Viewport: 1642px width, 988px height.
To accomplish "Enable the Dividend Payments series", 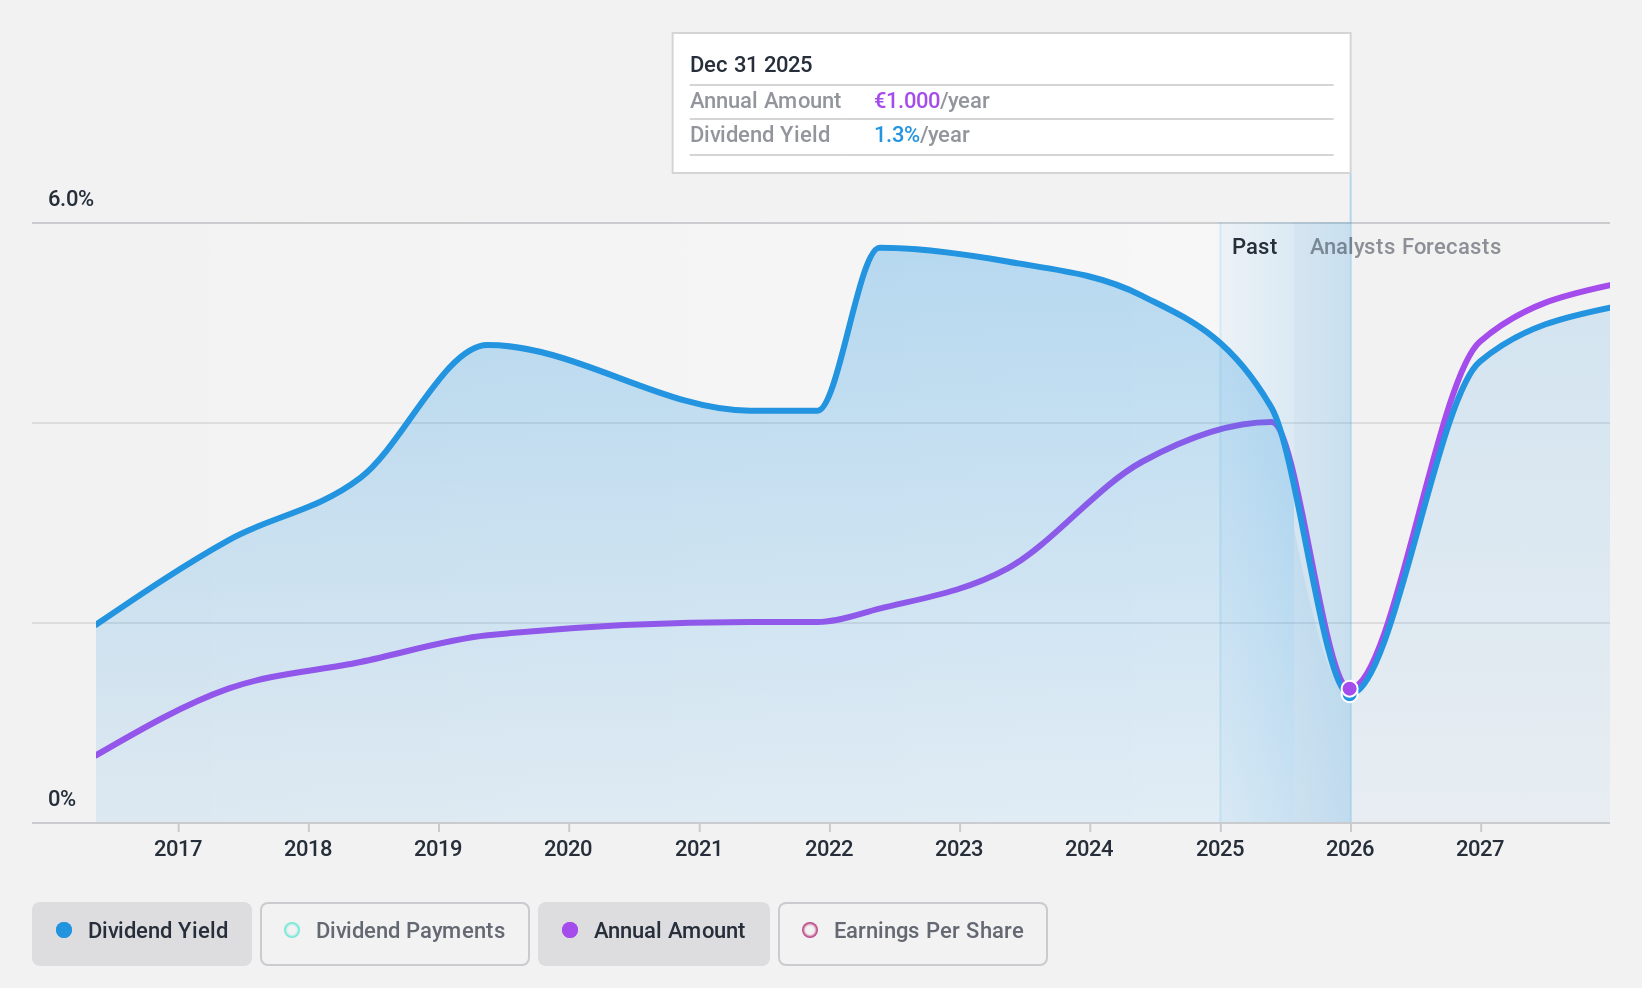I will 395,934.
